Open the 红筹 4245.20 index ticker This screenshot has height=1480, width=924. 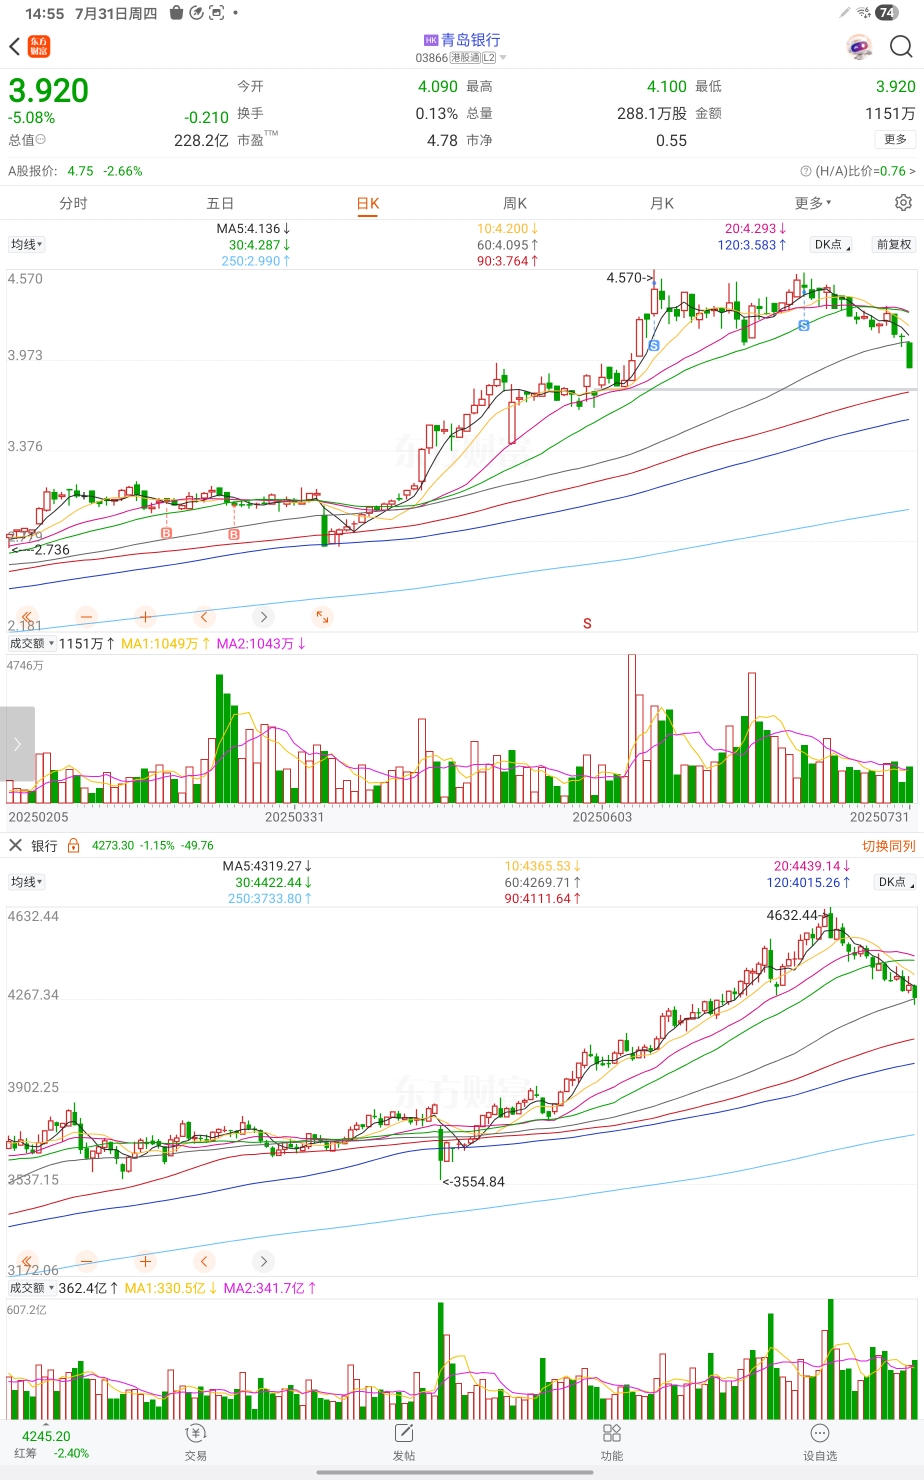(x=50, y=1444)
